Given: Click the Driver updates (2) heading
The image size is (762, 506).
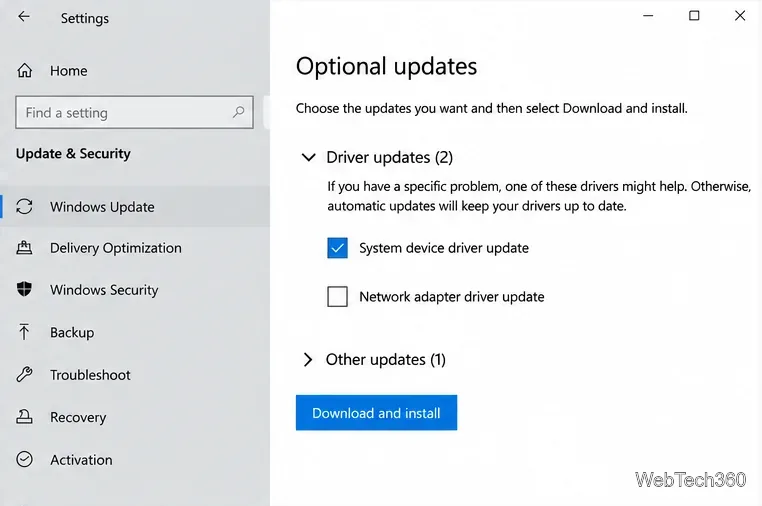Looking at the screenshot, I should (389, 157).
